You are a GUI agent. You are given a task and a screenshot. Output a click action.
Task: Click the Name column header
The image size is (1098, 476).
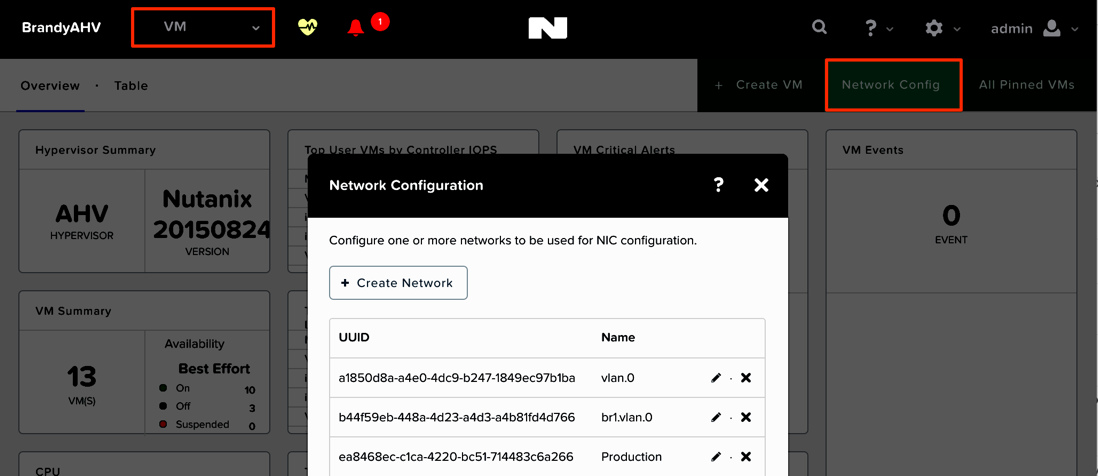[618, 337]
